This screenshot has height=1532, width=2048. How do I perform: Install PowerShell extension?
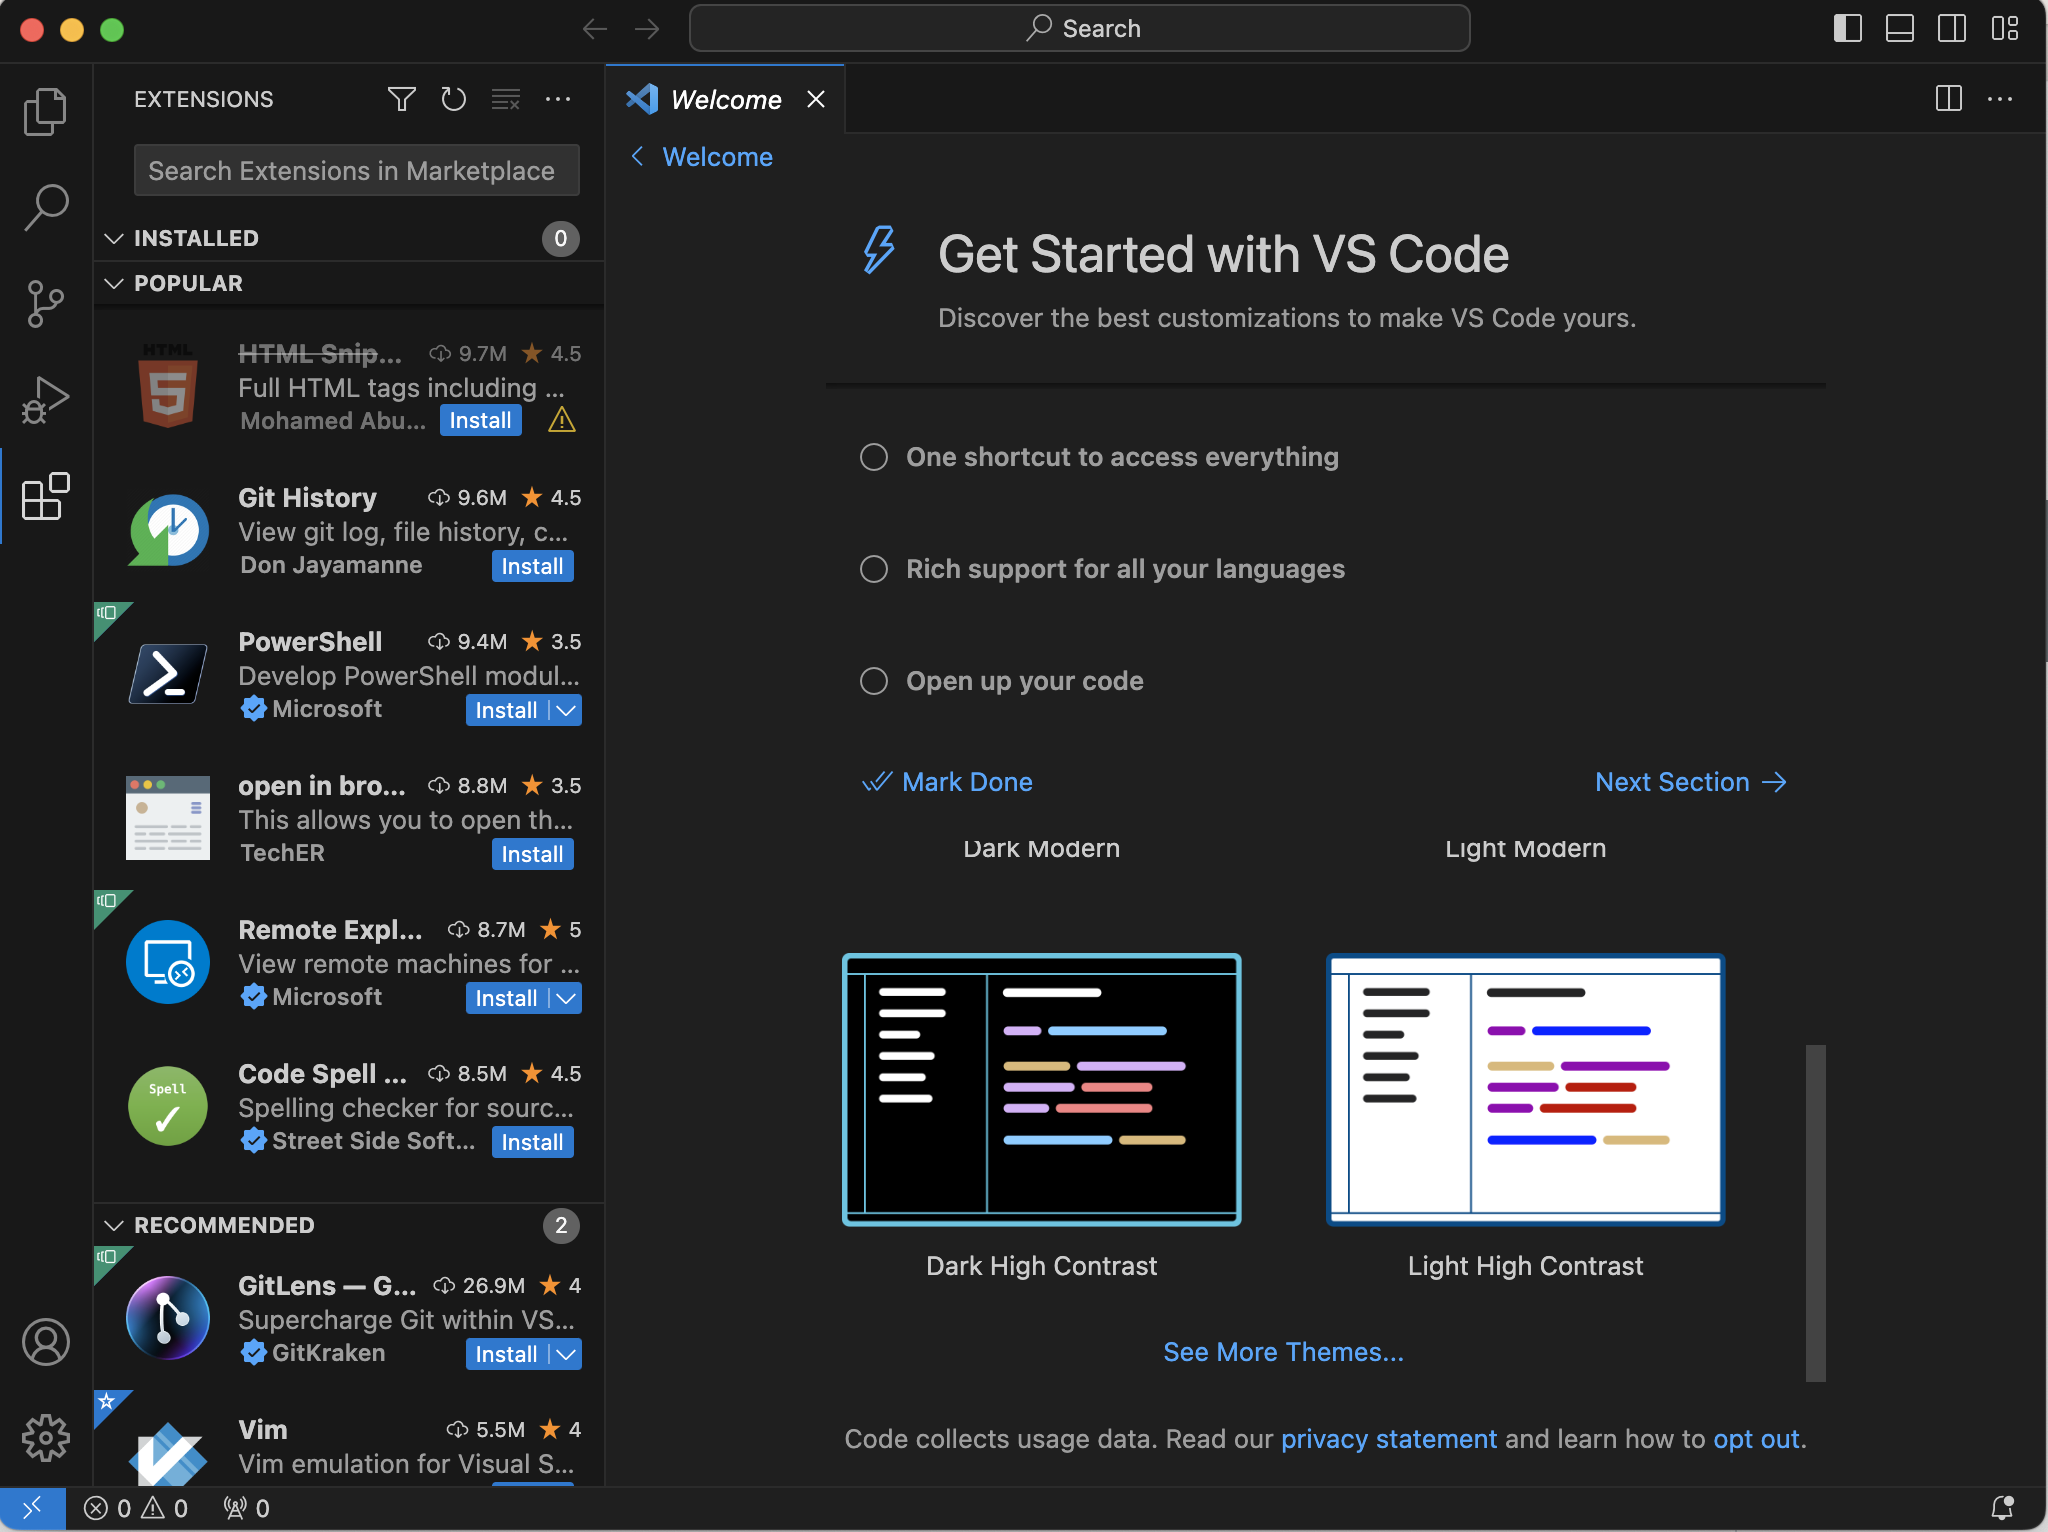click(x=507, y=710)
